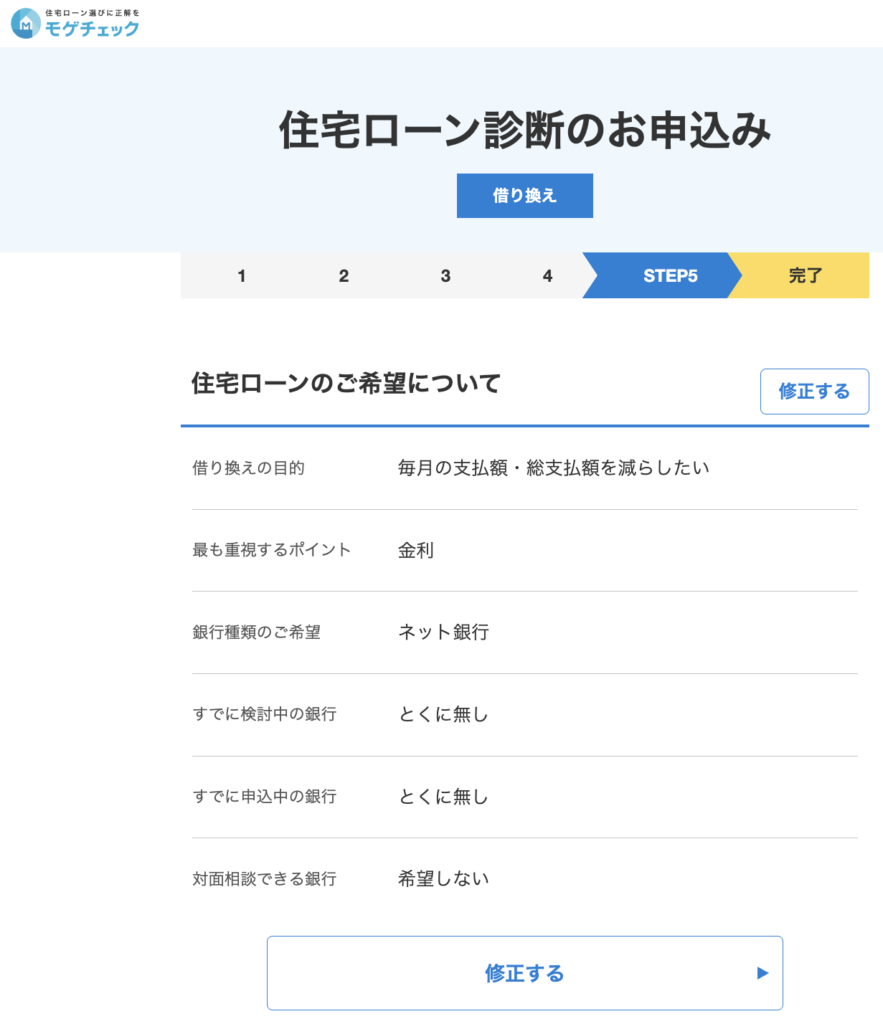Click the Mogecheck house logo icon
This screenshot has width=883, height=1024.
point(26,24)
